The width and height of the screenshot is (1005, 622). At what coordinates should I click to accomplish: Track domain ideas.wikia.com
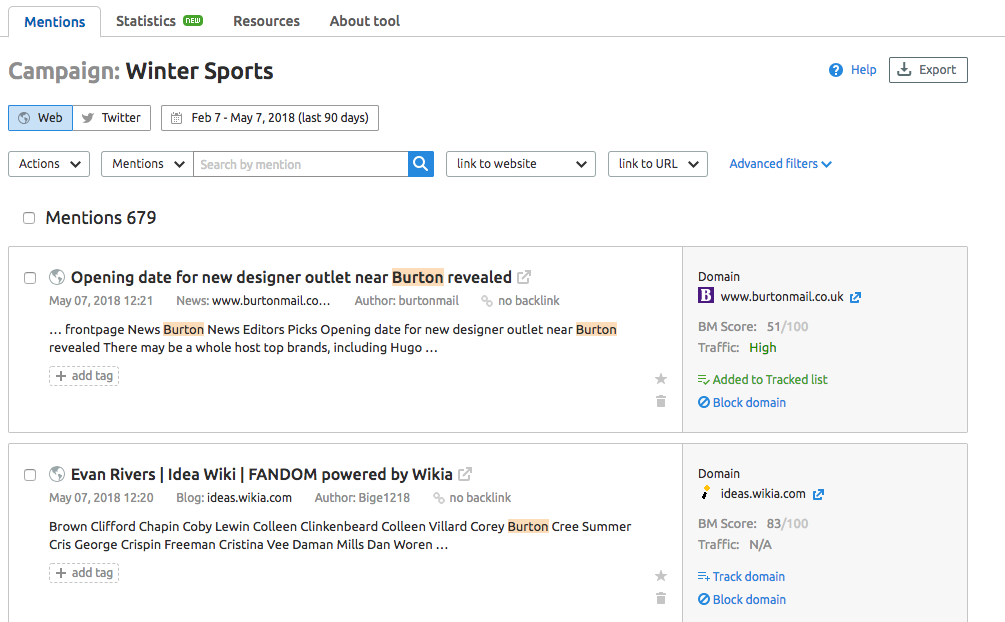pos(742,576)
